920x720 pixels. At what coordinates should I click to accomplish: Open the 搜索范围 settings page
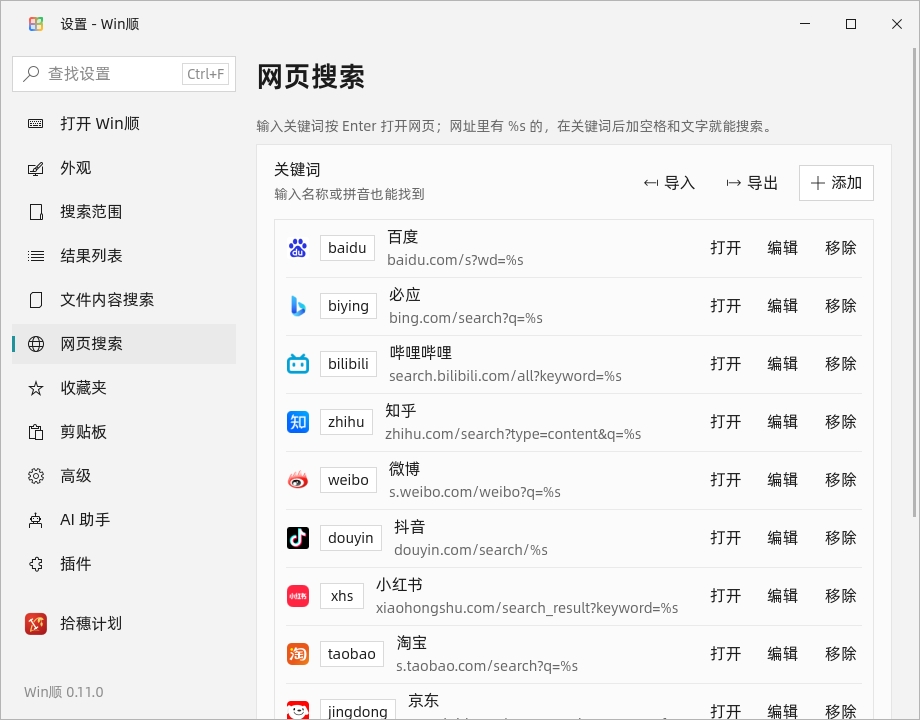124,212
